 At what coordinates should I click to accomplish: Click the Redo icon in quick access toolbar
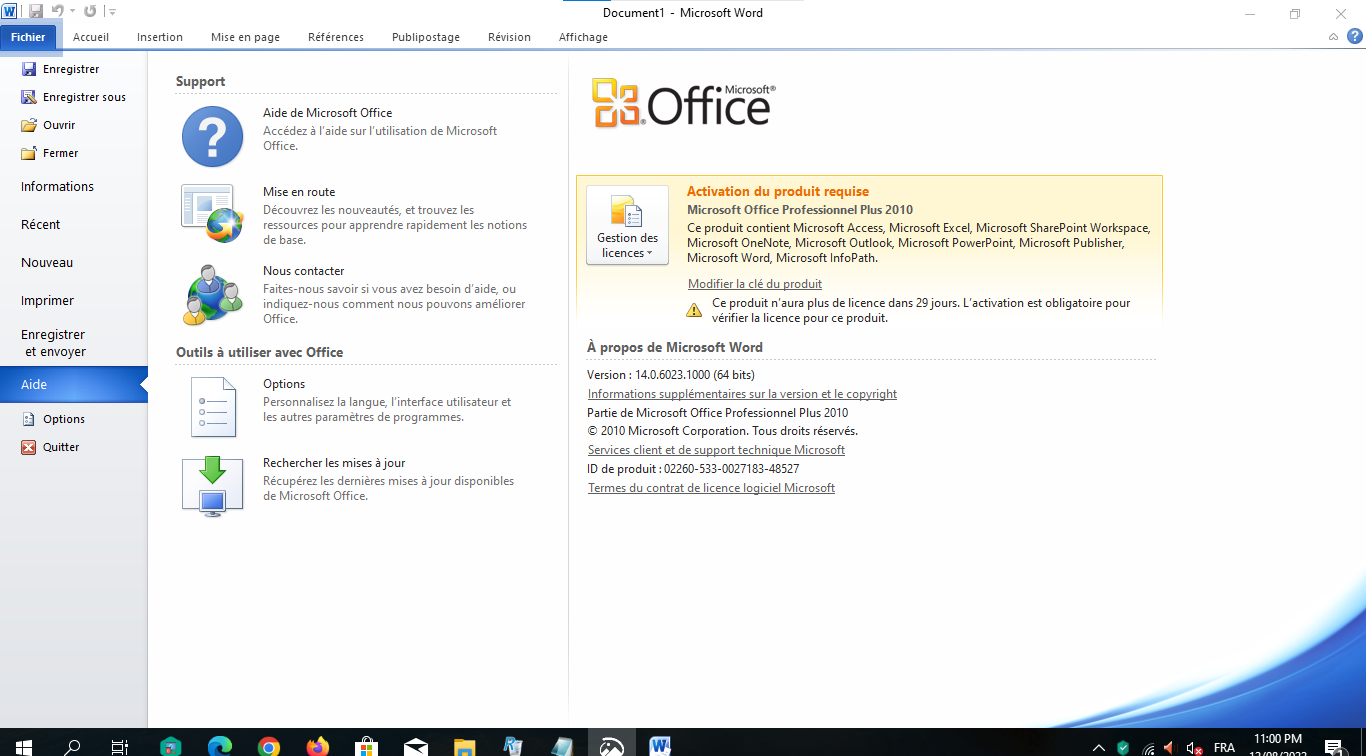point(90,11)
